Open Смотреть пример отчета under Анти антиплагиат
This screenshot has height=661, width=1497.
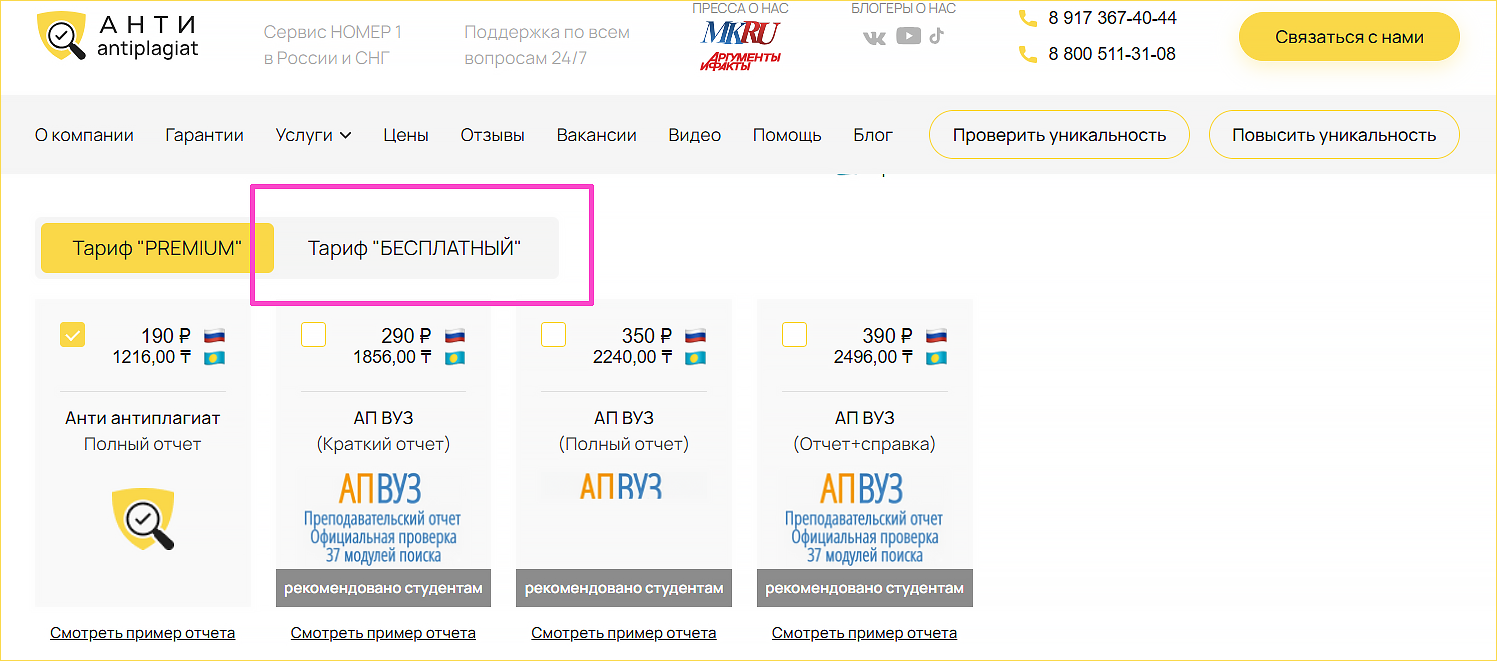click(x=142, y=632)
